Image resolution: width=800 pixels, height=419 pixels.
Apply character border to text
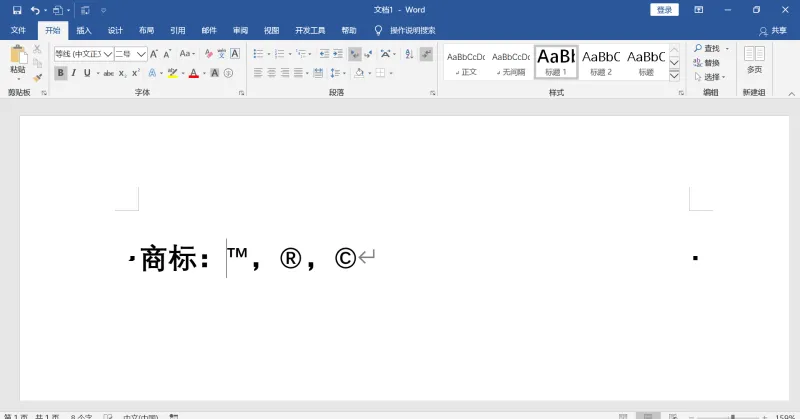tap(235, 54)
